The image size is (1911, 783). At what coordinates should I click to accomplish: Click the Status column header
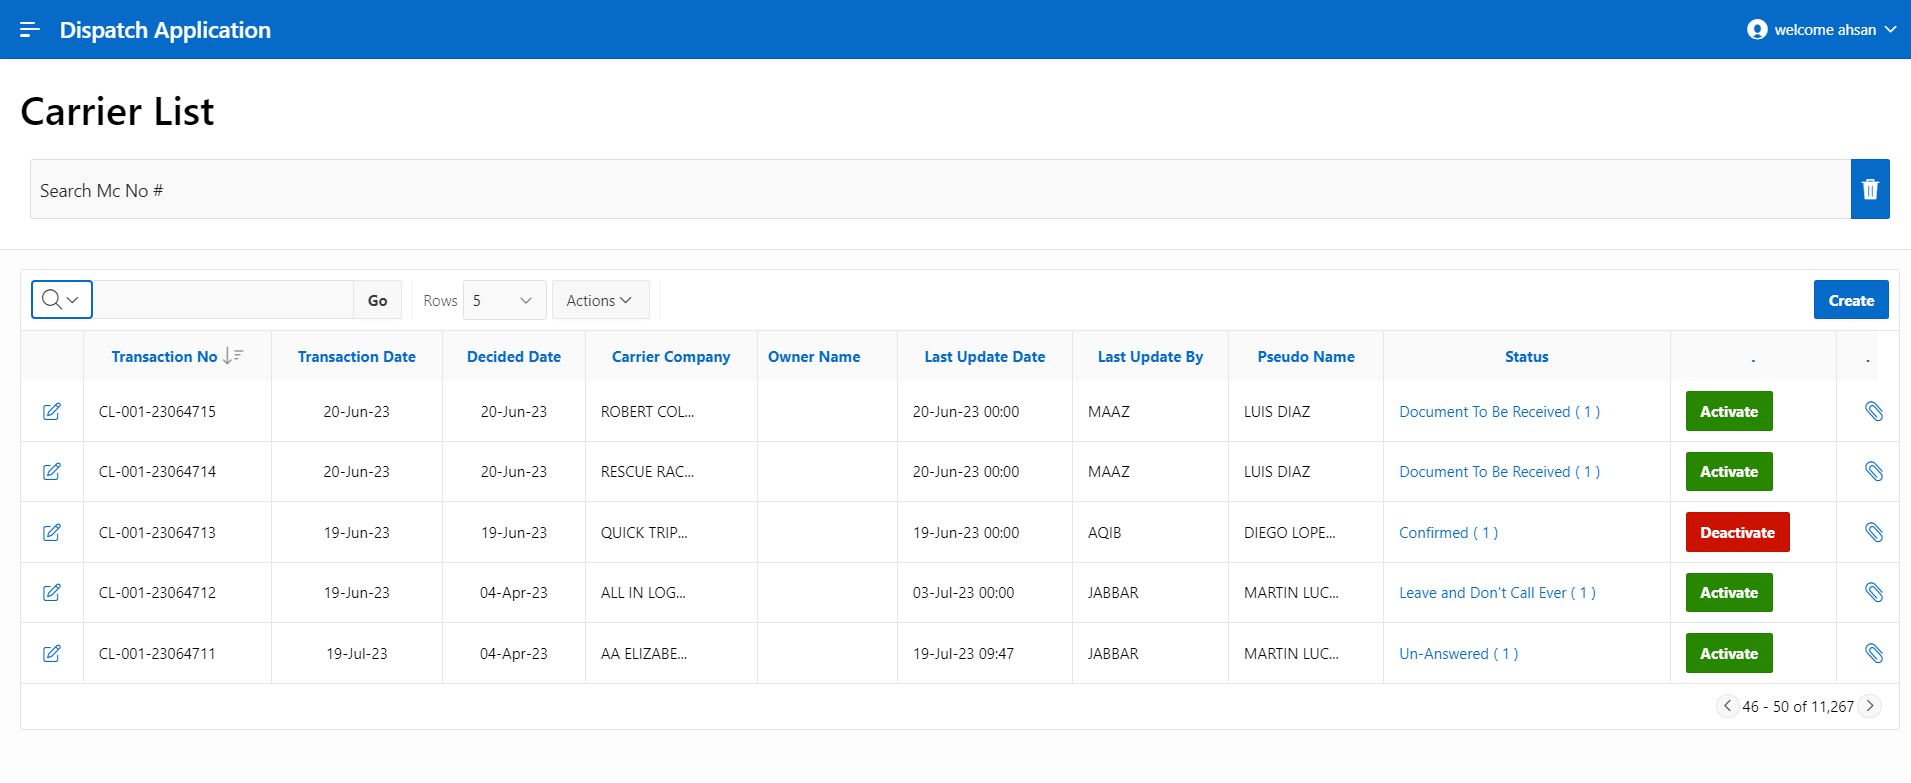tap(1527, 356)
